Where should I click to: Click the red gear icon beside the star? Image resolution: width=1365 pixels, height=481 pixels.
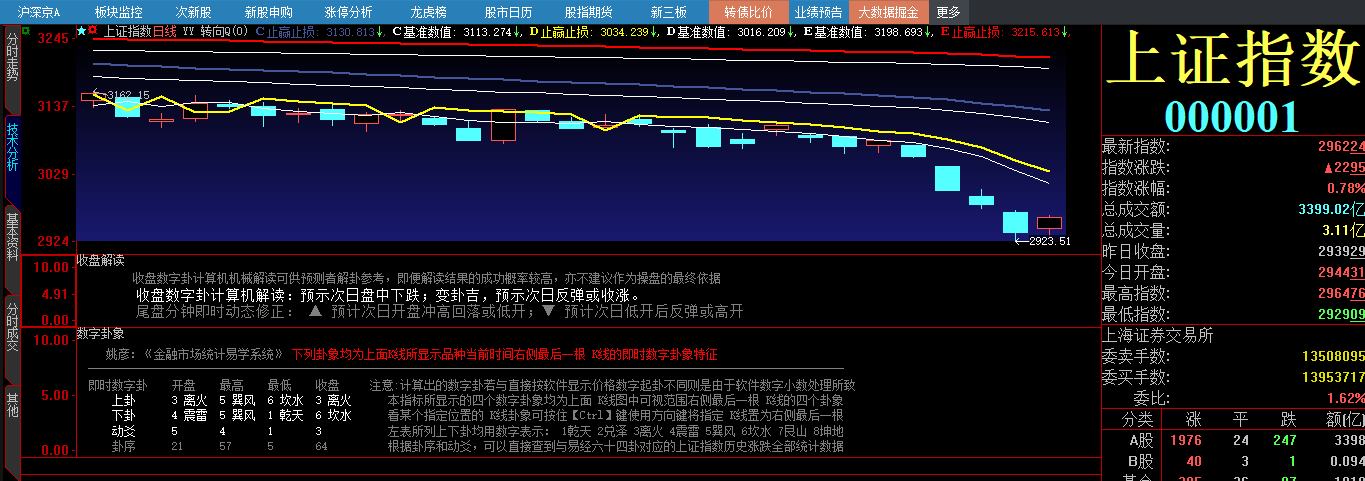tap(93, 31)
